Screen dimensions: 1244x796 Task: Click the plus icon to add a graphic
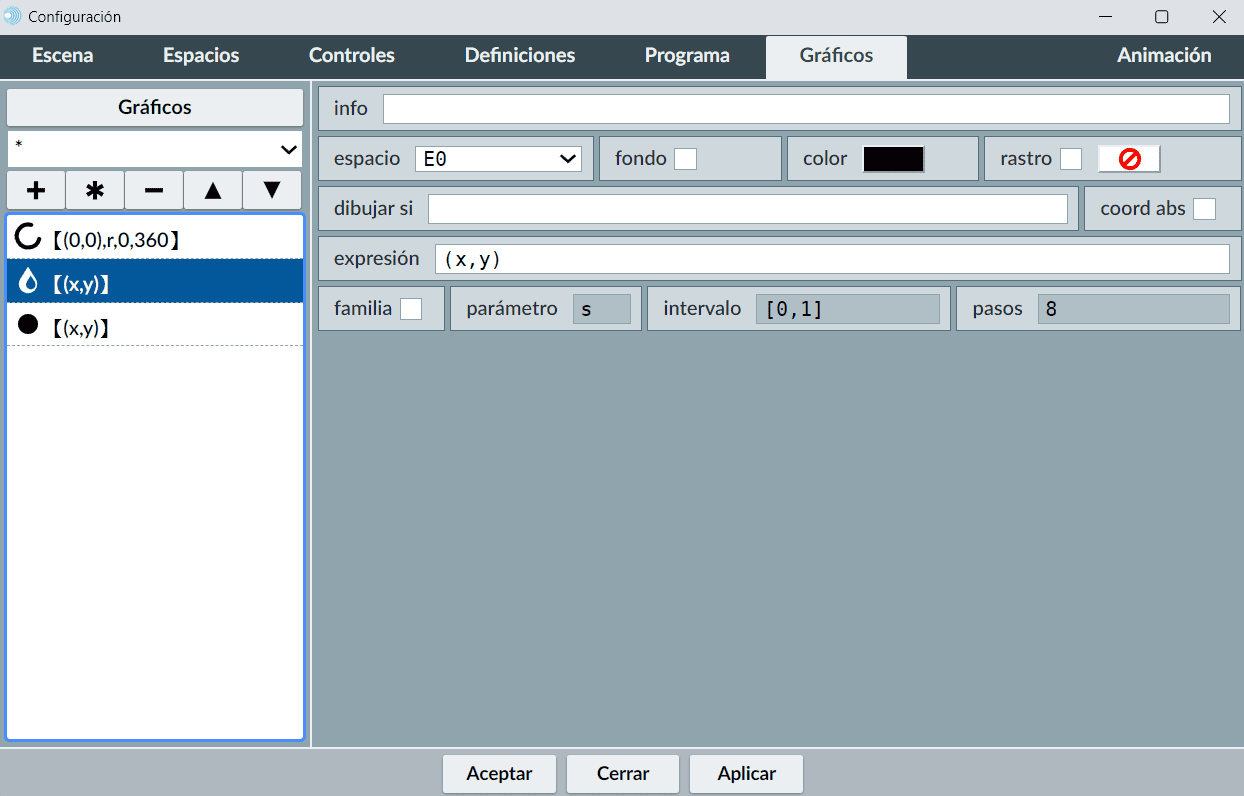[x=36, y=190]
